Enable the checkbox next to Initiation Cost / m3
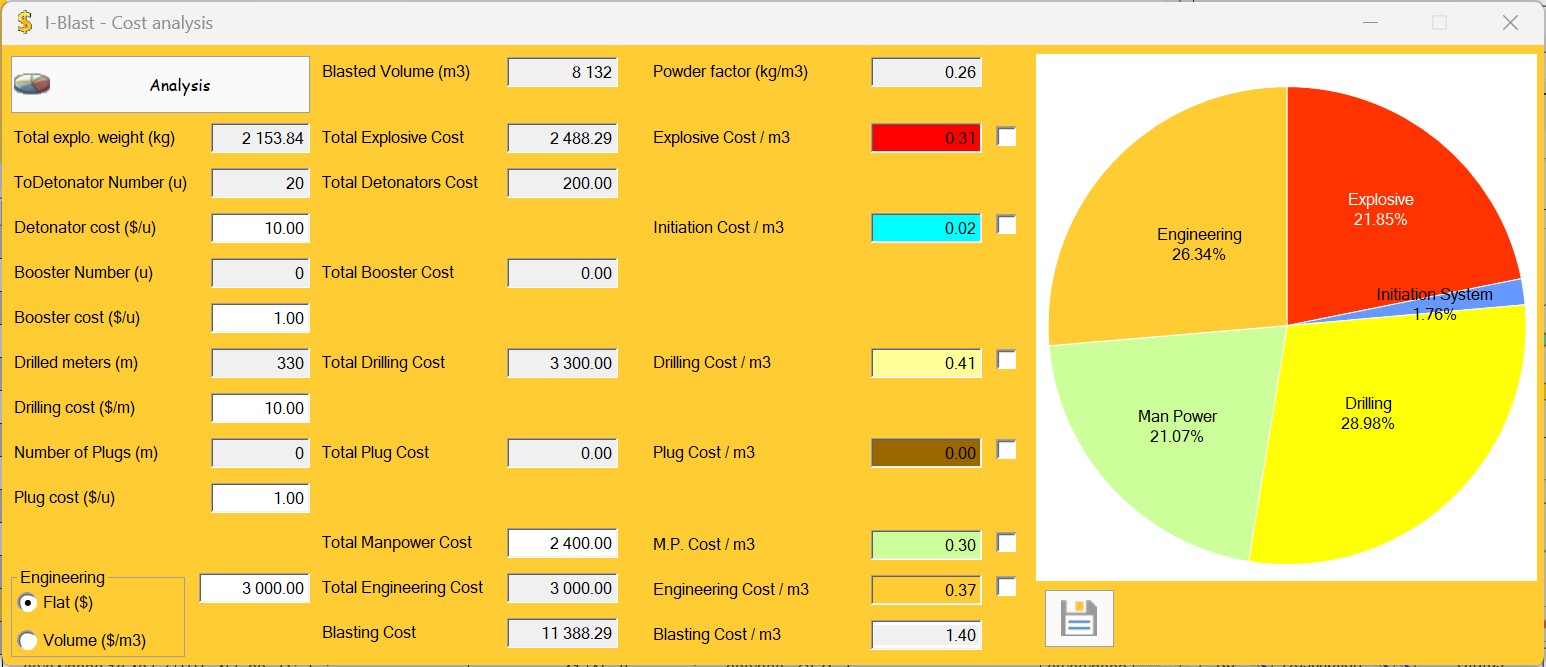Image resolution: width=1546 pixels, height=667 pixels. coord(1005,227)
